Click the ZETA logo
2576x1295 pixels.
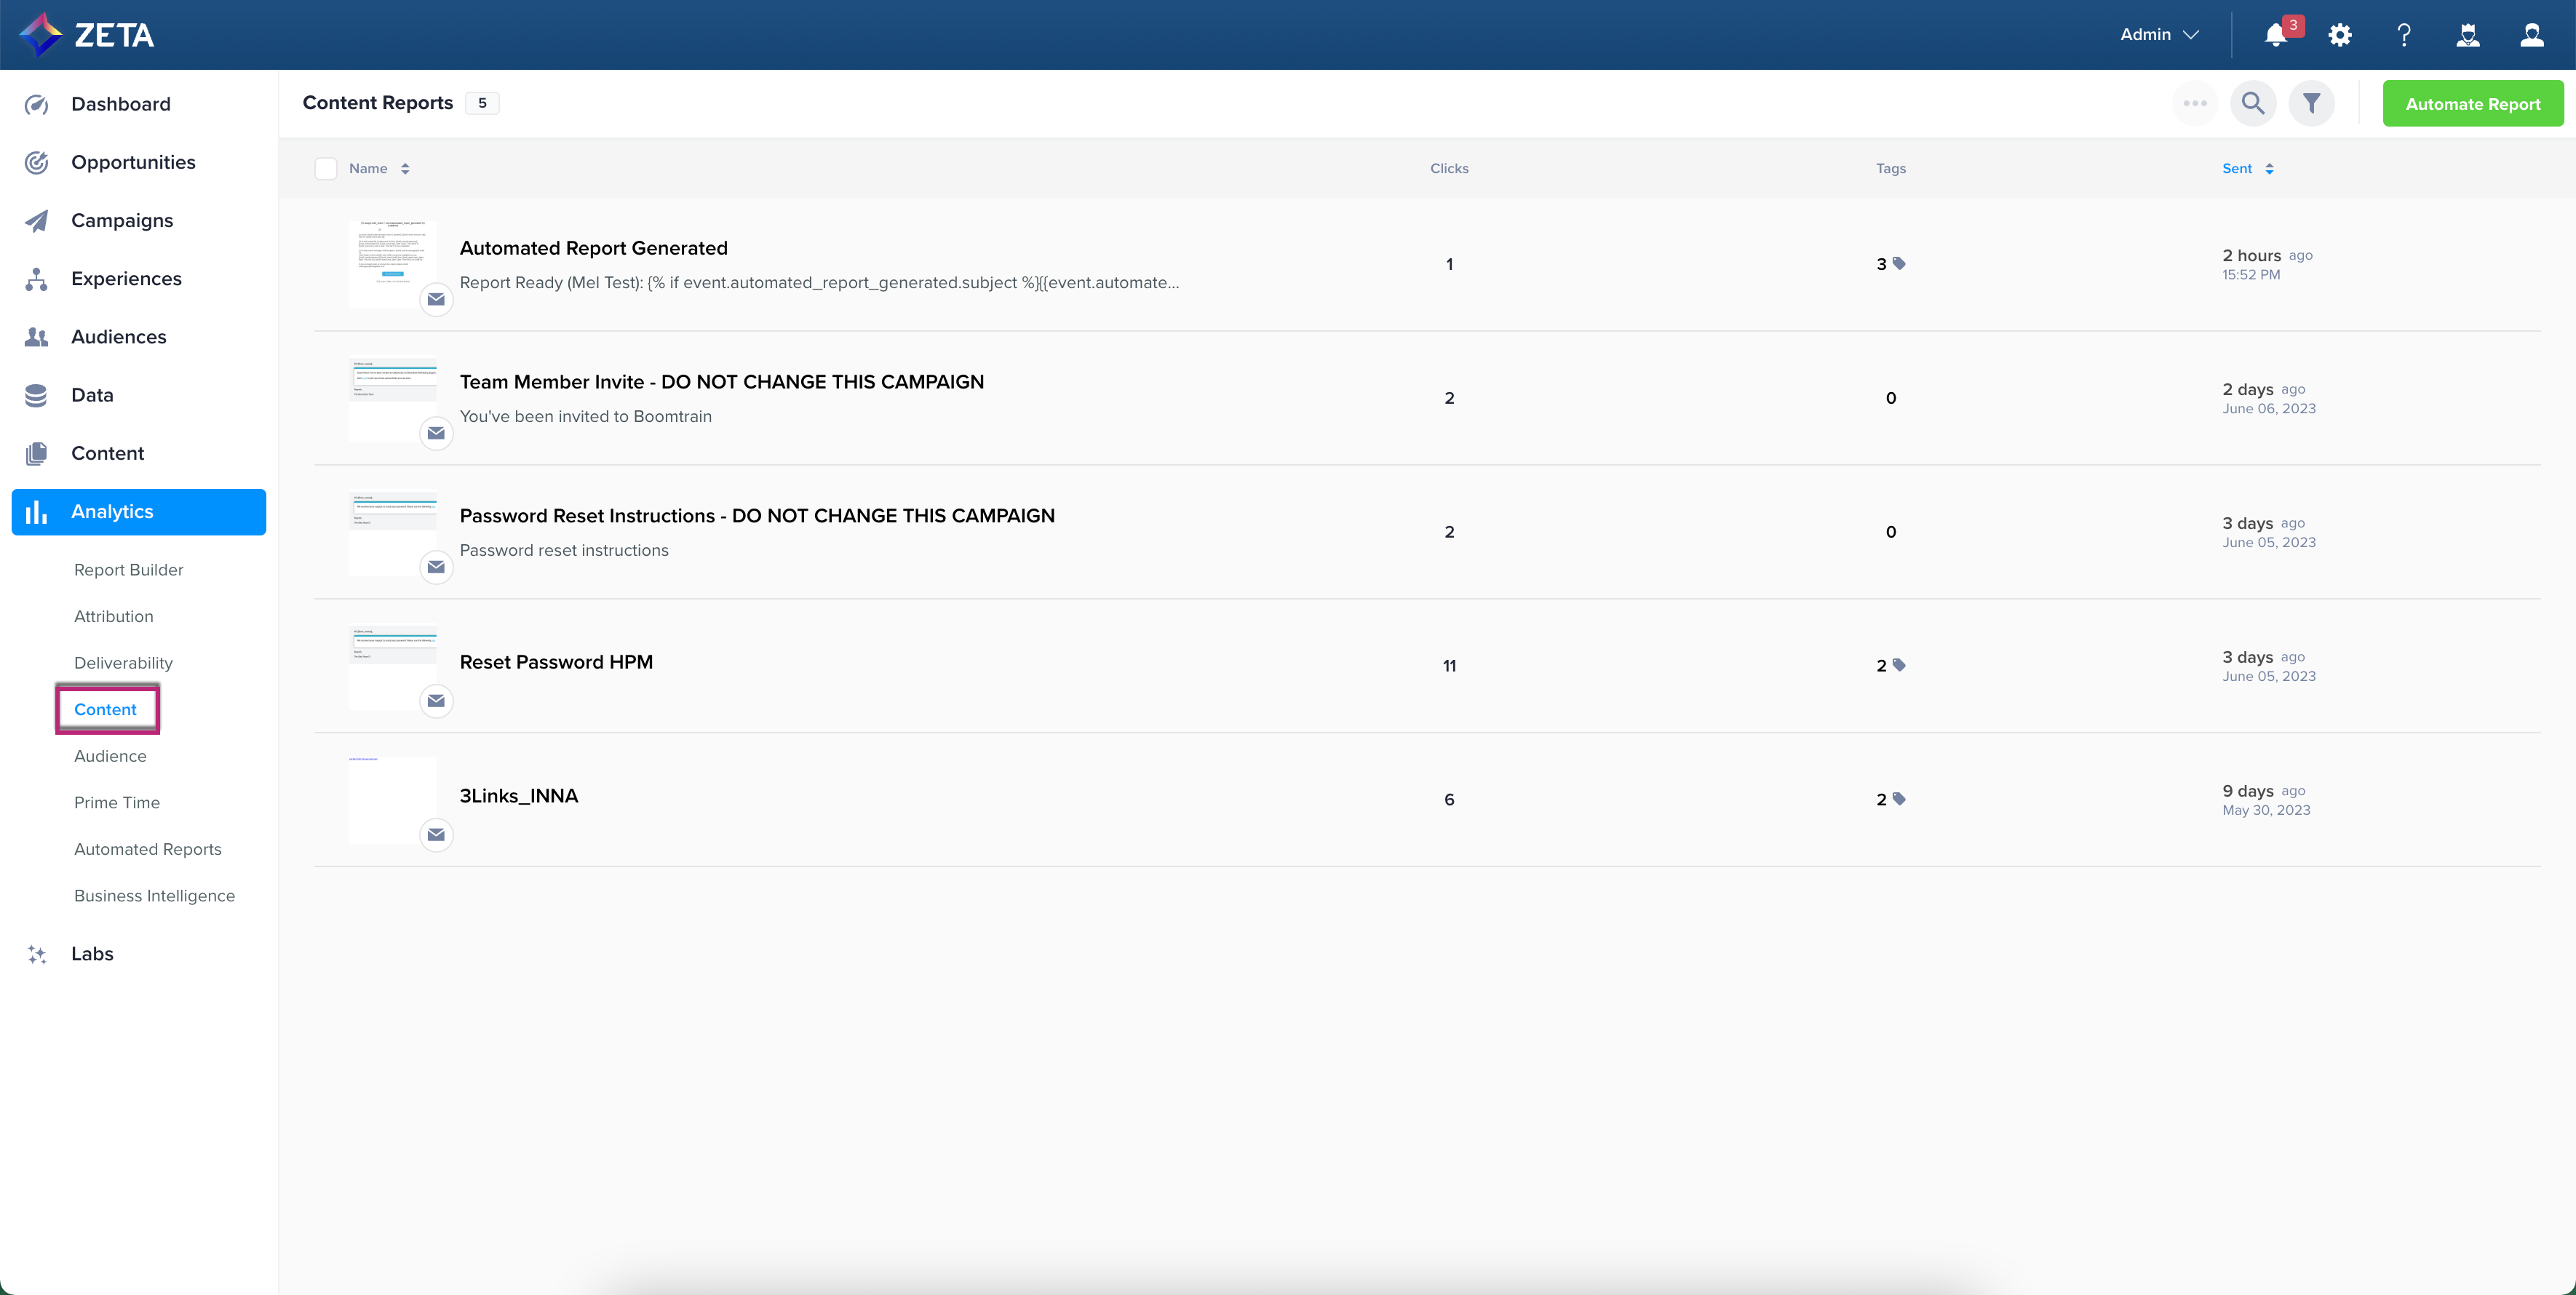point(88,35)
